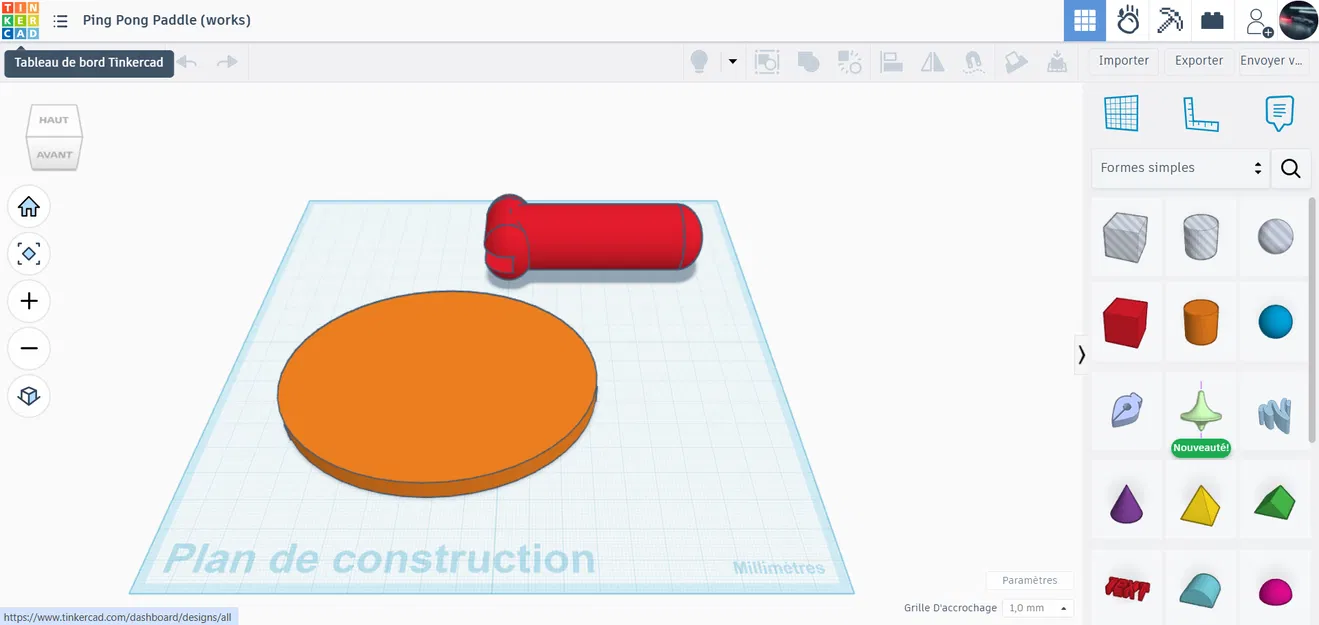
Task: Toggle orthographic/perspective view cube icon
Action: [x=29, y=396]
